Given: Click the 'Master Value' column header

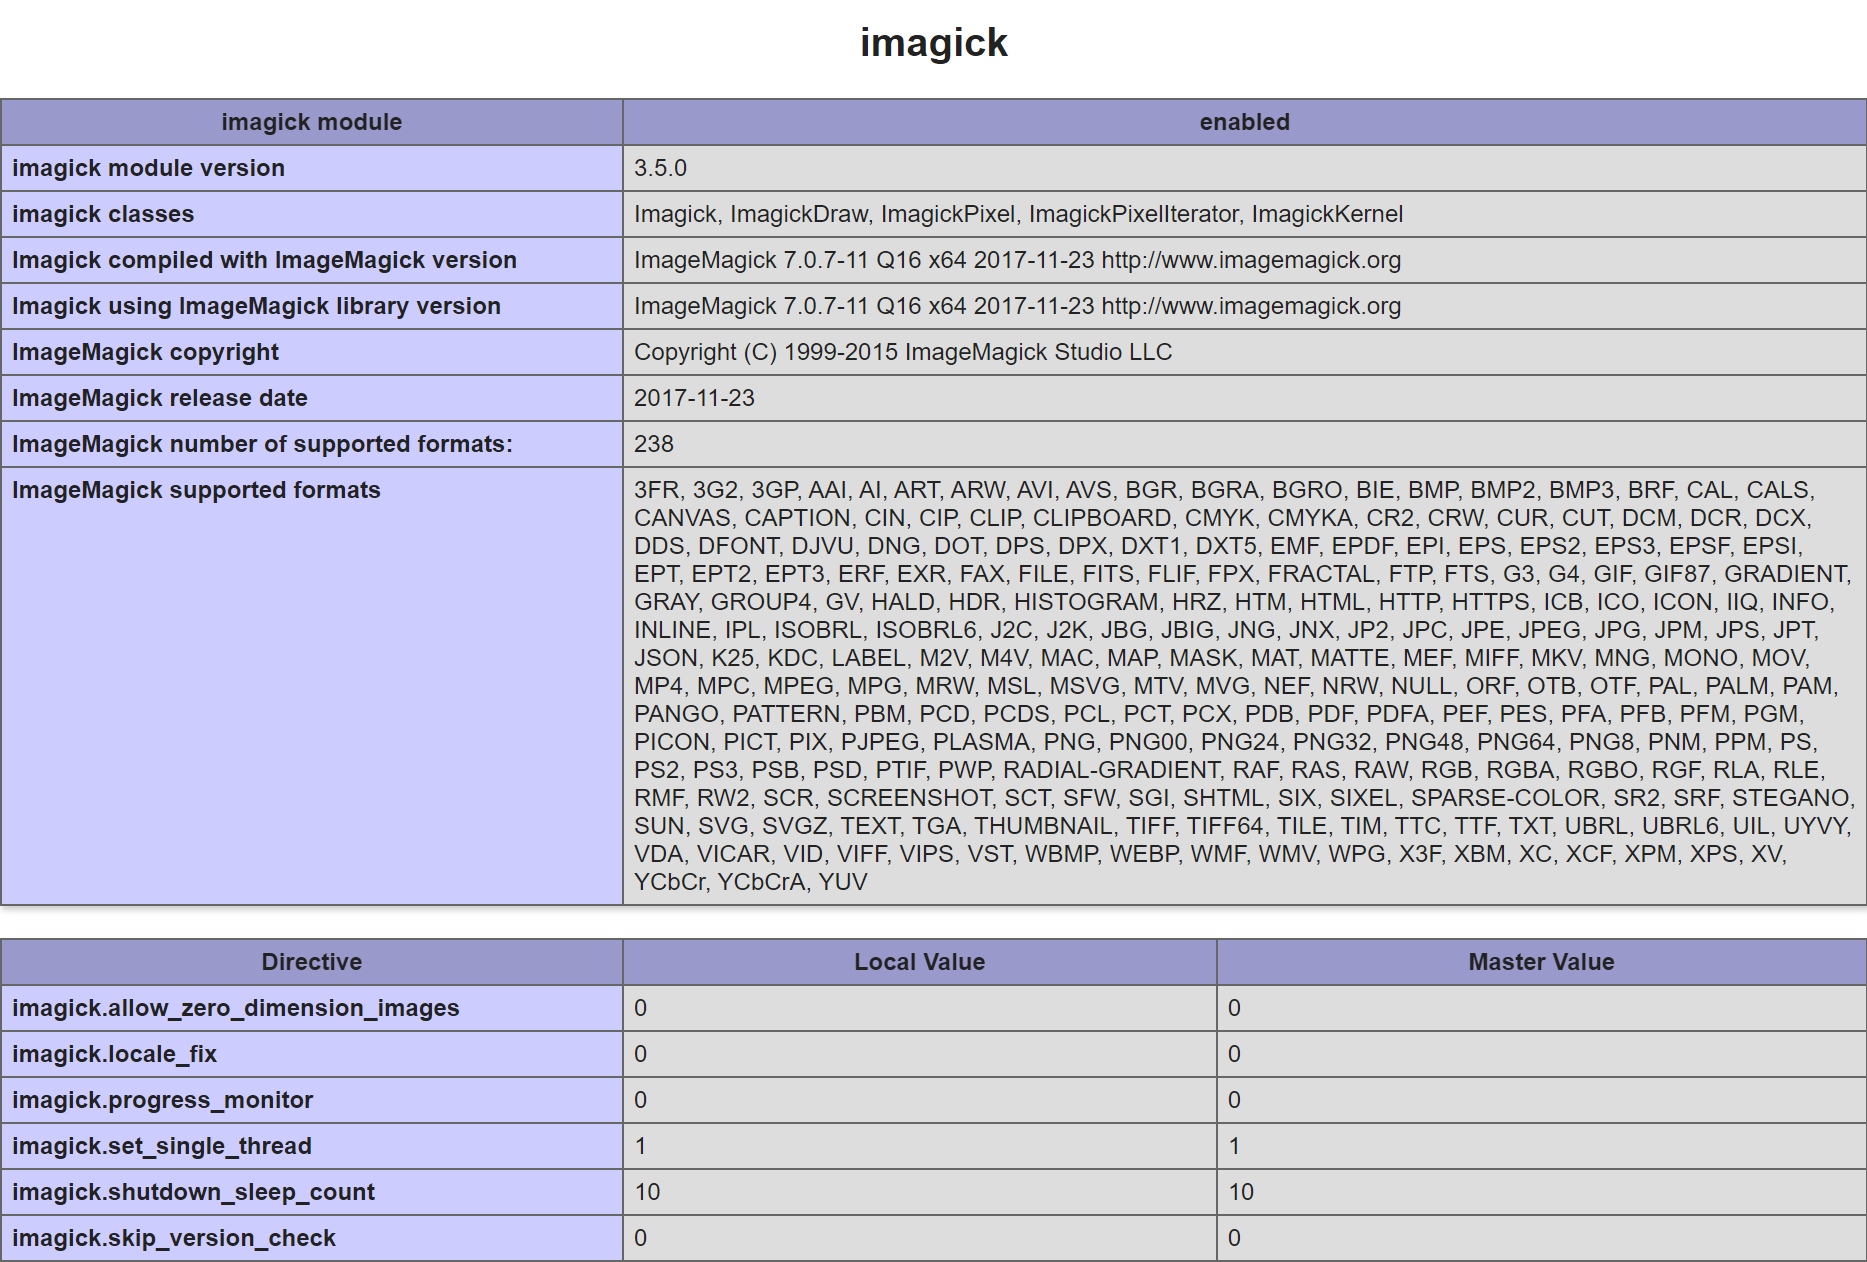Looking at the screenshot, I should pos(1541,962).
